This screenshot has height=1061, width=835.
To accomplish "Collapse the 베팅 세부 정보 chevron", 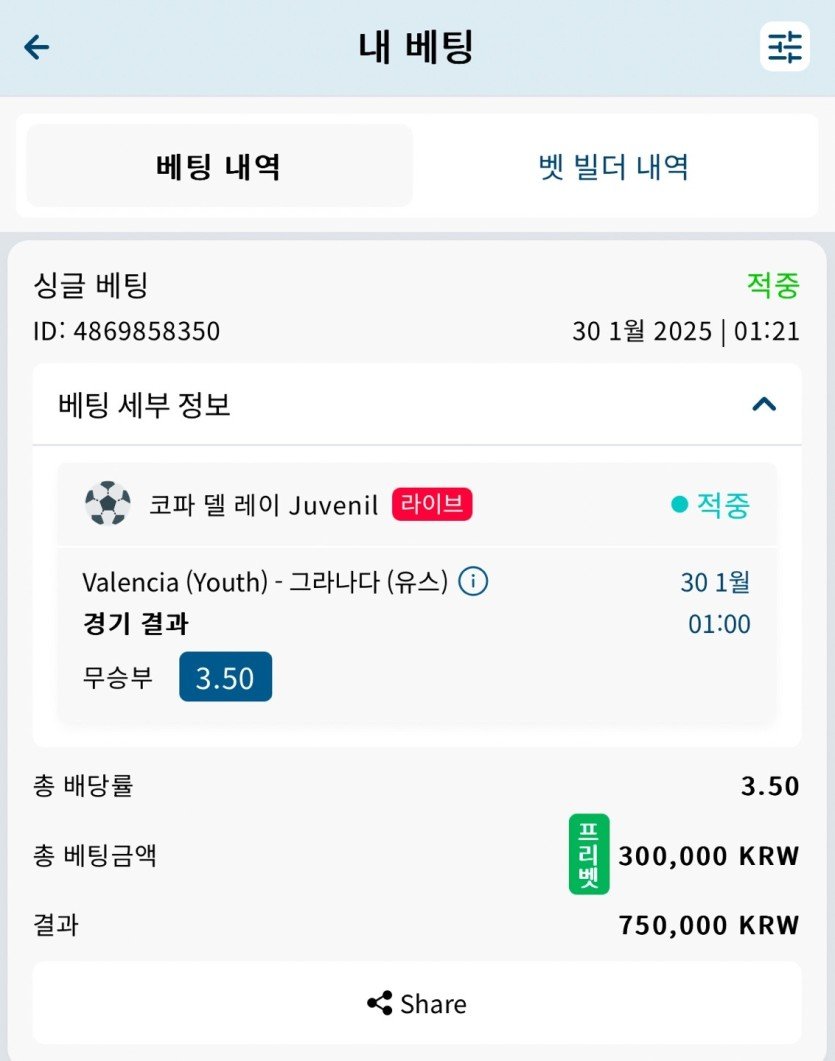I will pos(764,404).
